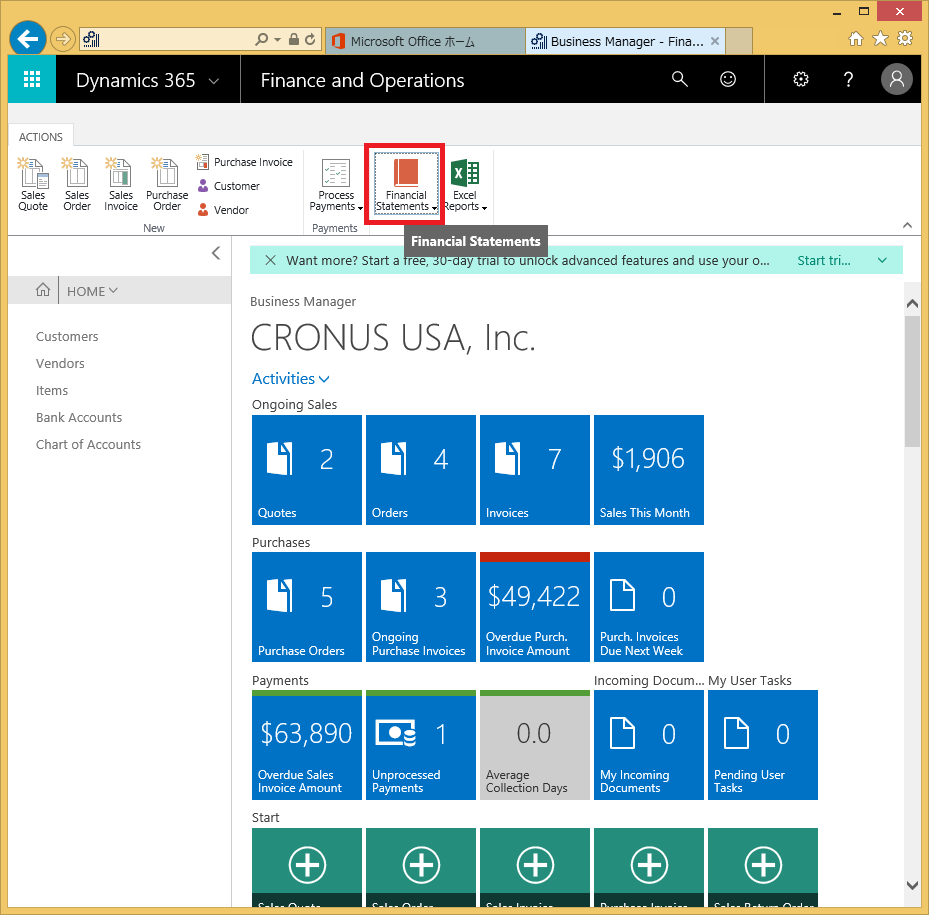
Task: Open Bank Accounts in navigation pane
Action: (x=79, y=418)
